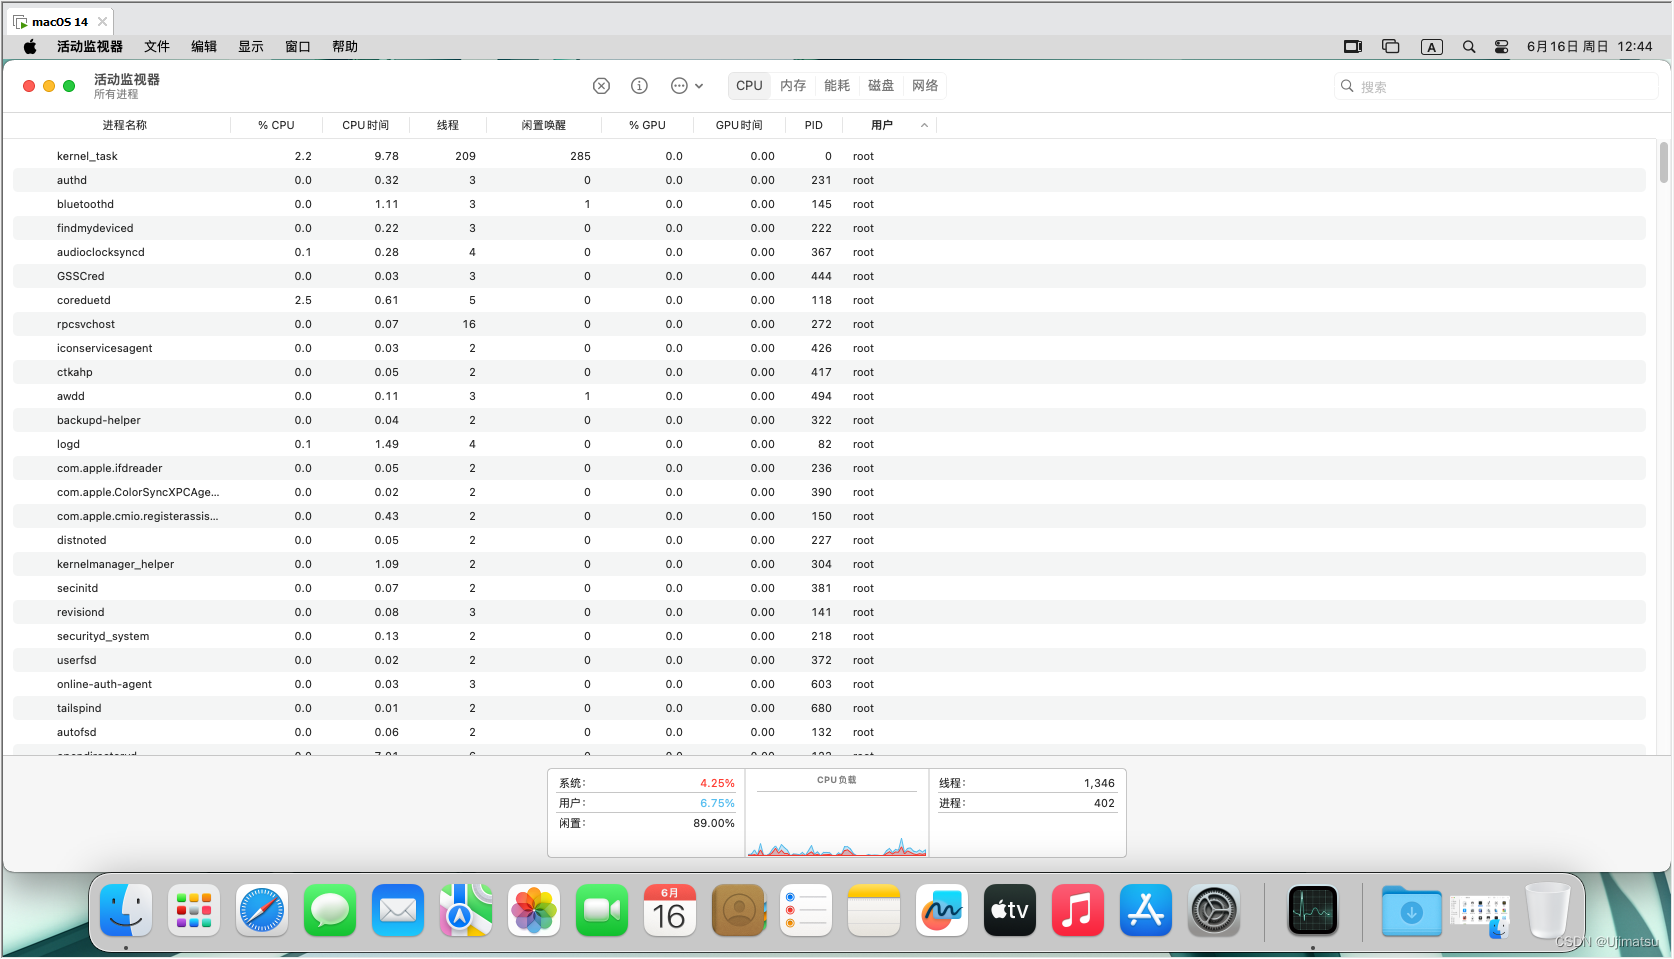Open Reminders from the Dock
This screenshot has width=1674, height=959.
click(x=806, y=910)
